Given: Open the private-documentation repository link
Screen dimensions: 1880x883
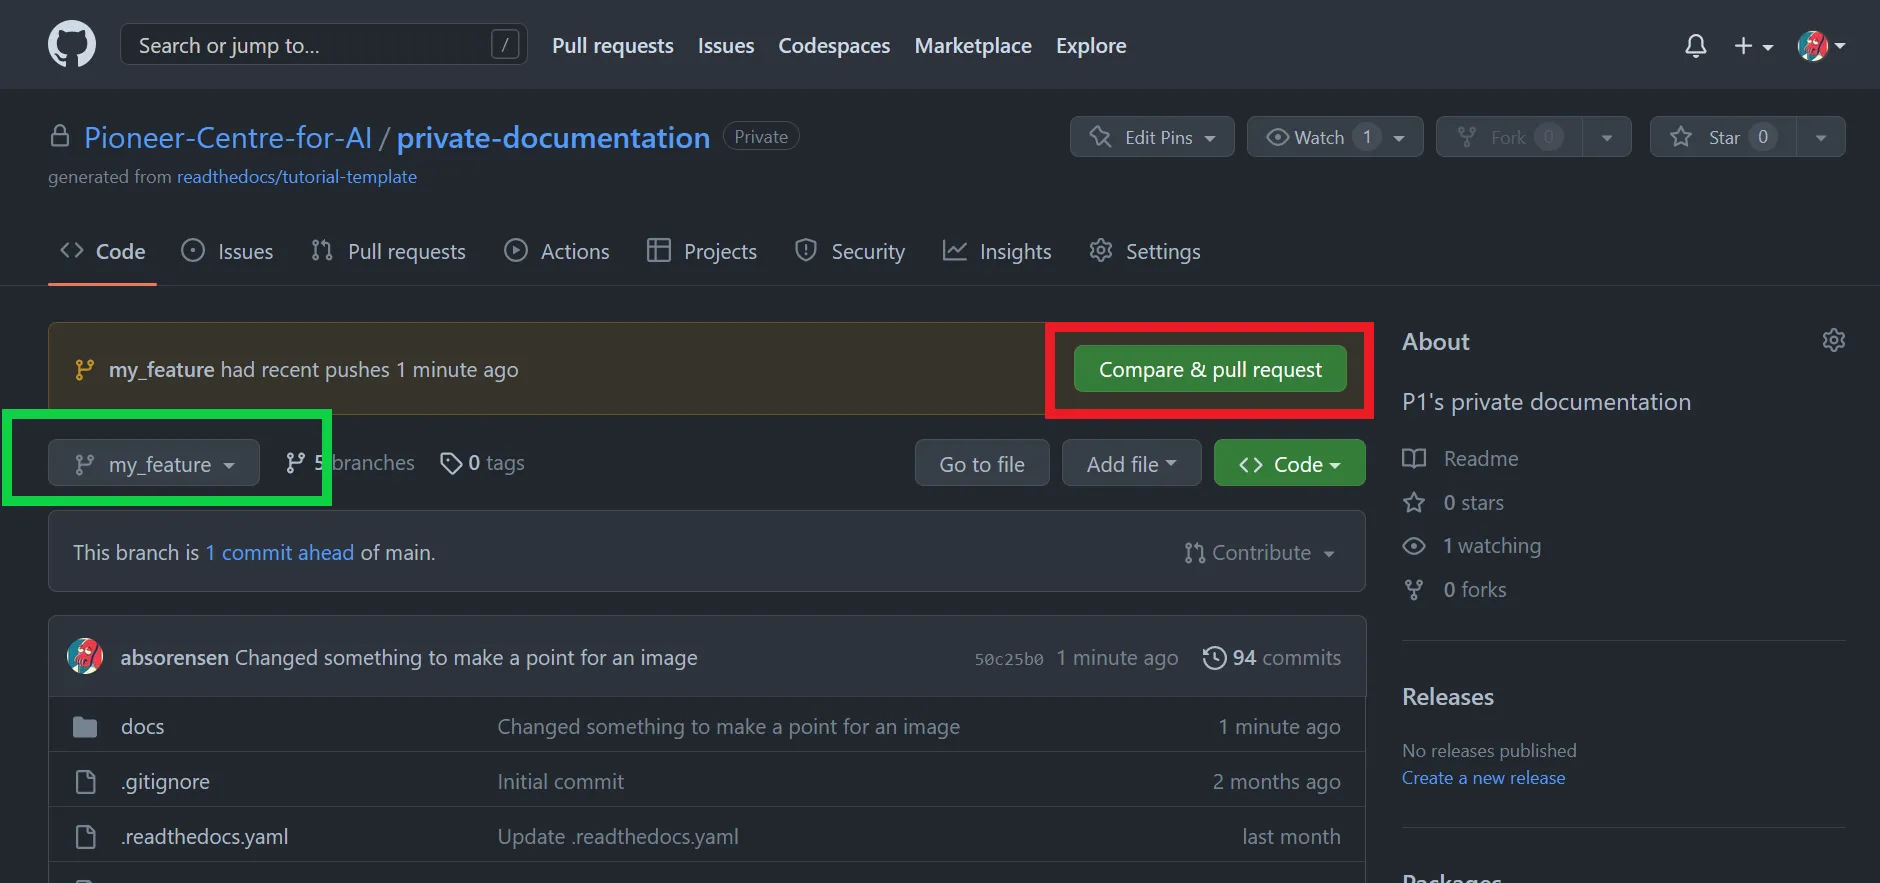Looking at the screenshot, I should [553, 138].
